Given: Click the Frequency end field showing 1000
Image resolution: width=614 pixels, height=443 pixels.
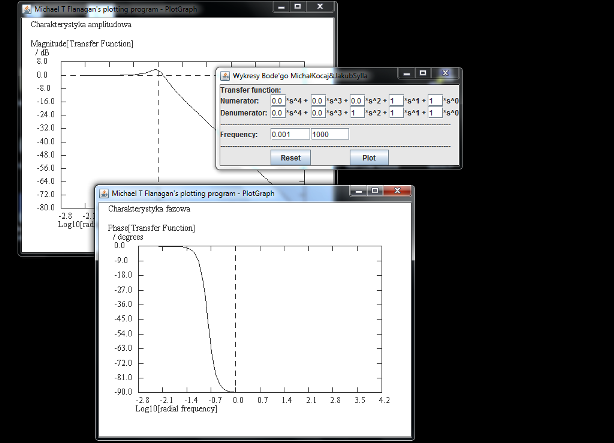Looking at the screenshot, I should click(330, 134).
